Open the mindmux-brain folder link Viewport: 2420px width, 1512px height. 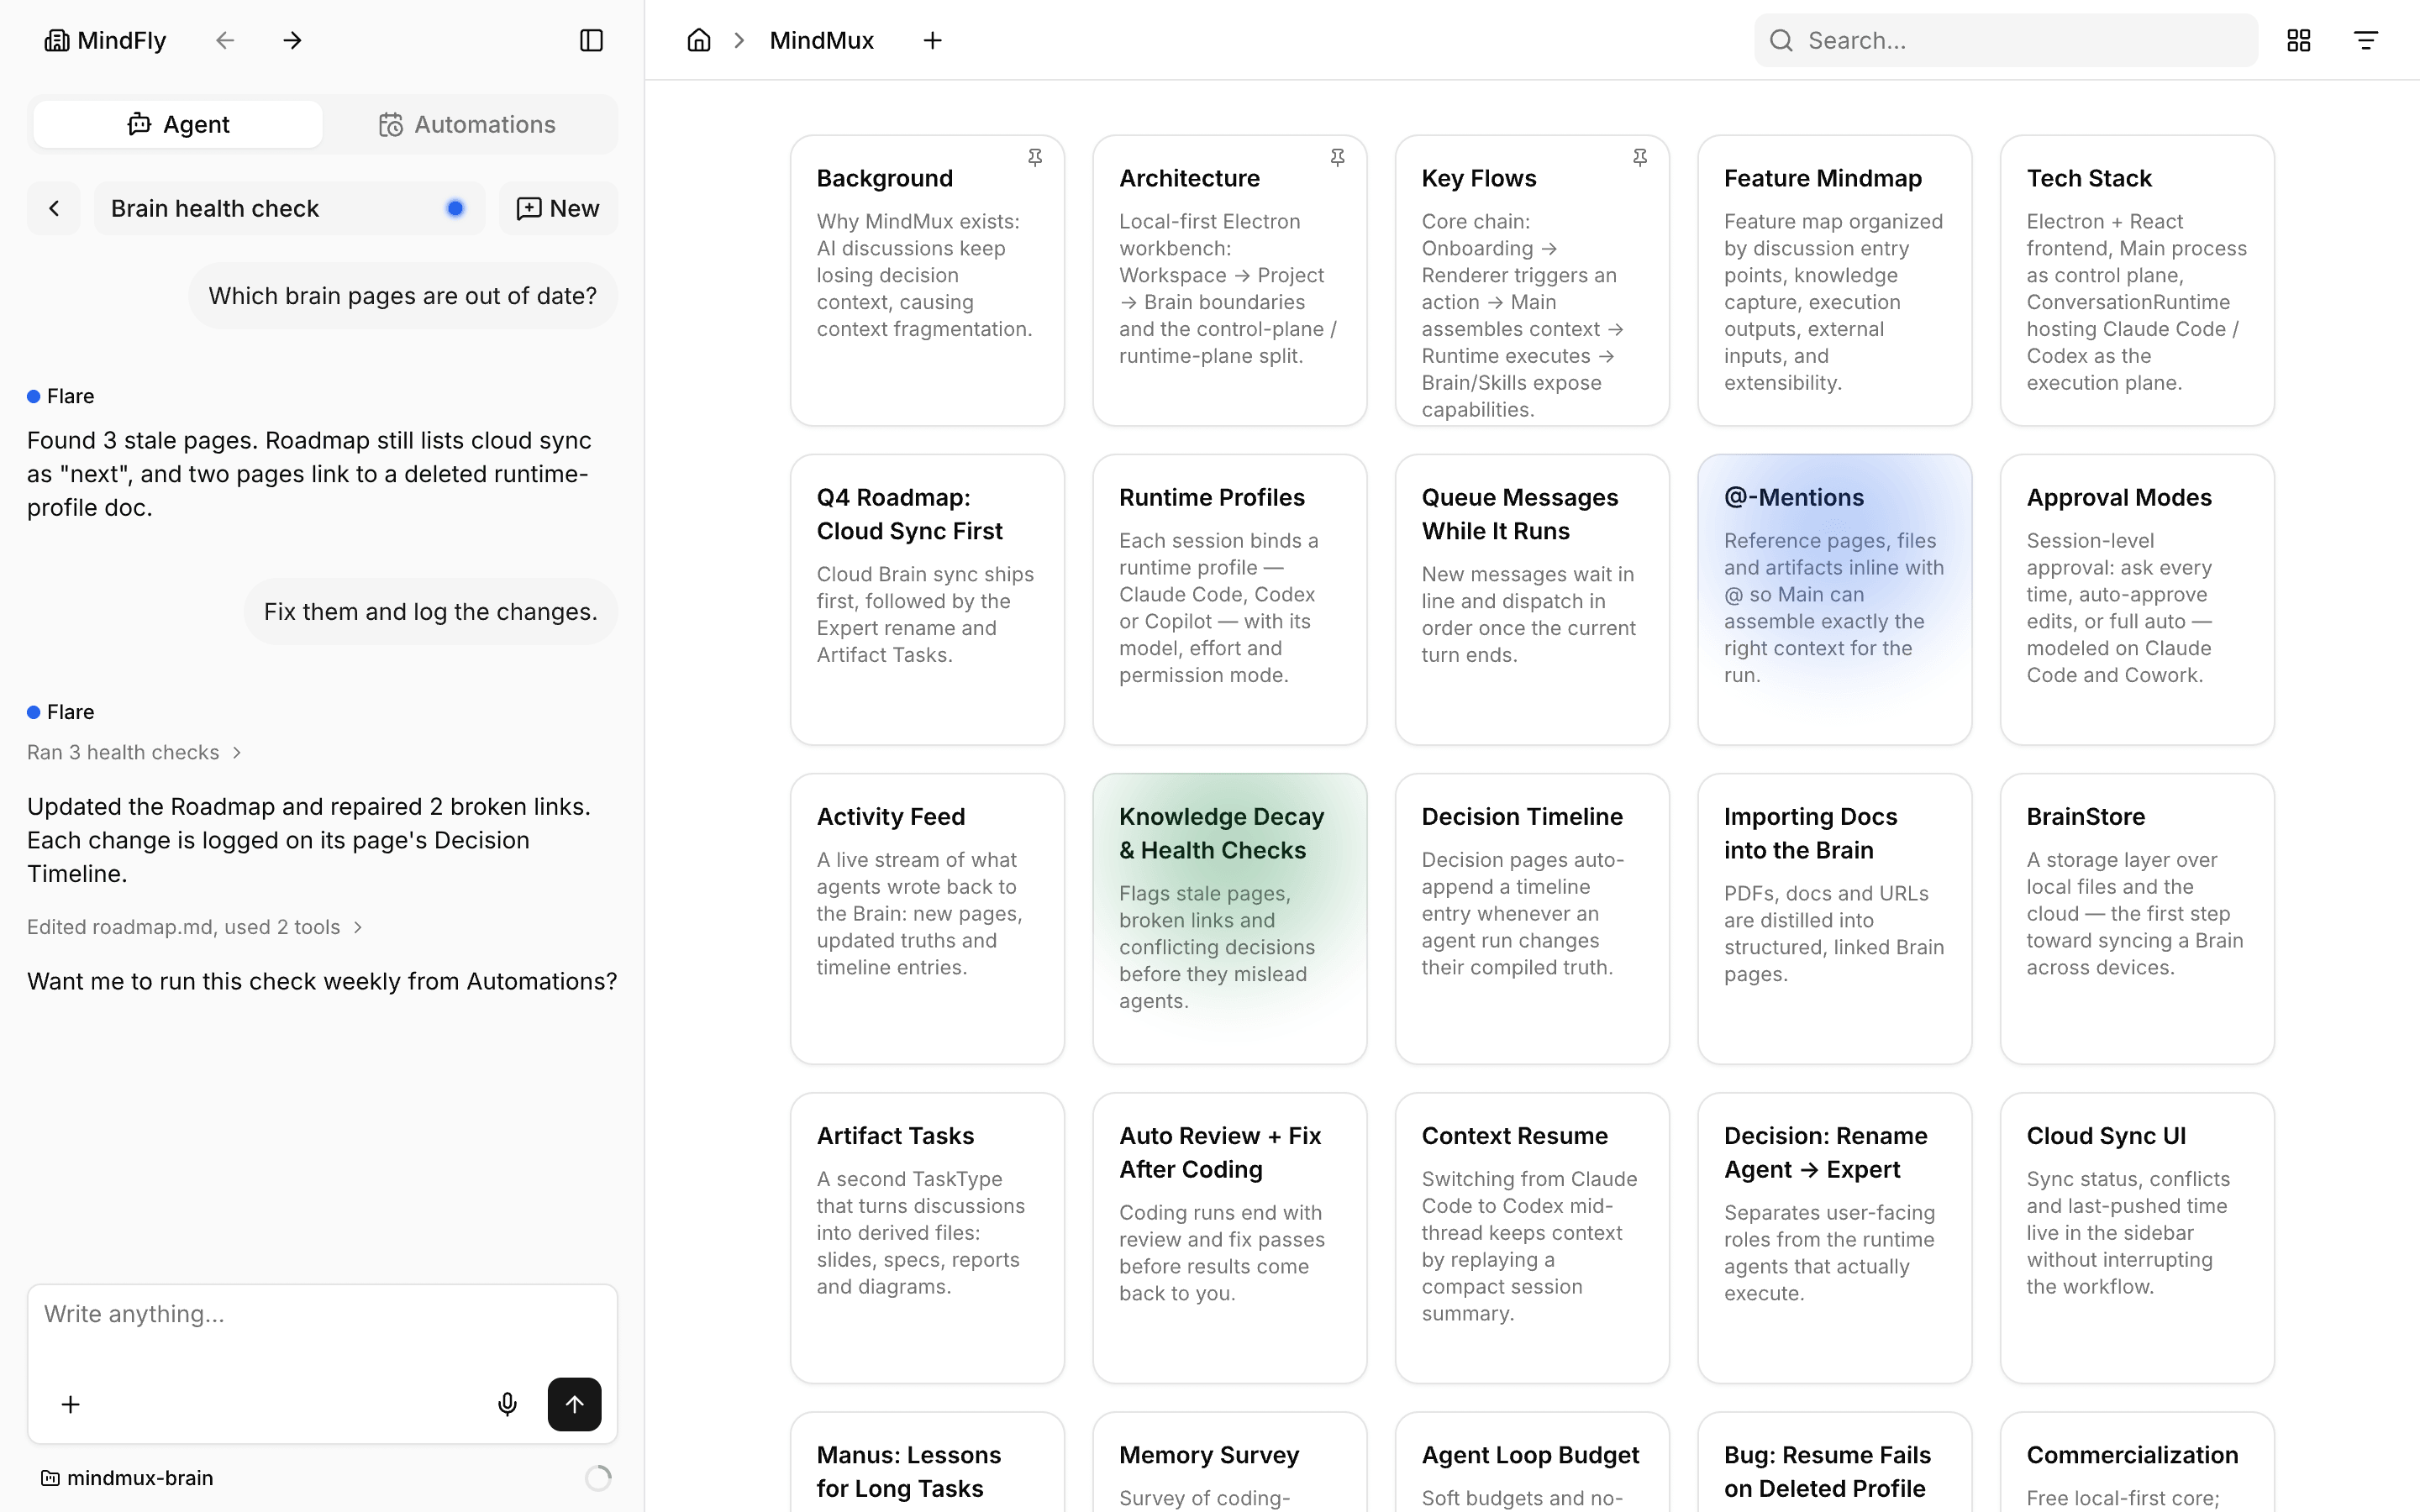coord(127,1478)
